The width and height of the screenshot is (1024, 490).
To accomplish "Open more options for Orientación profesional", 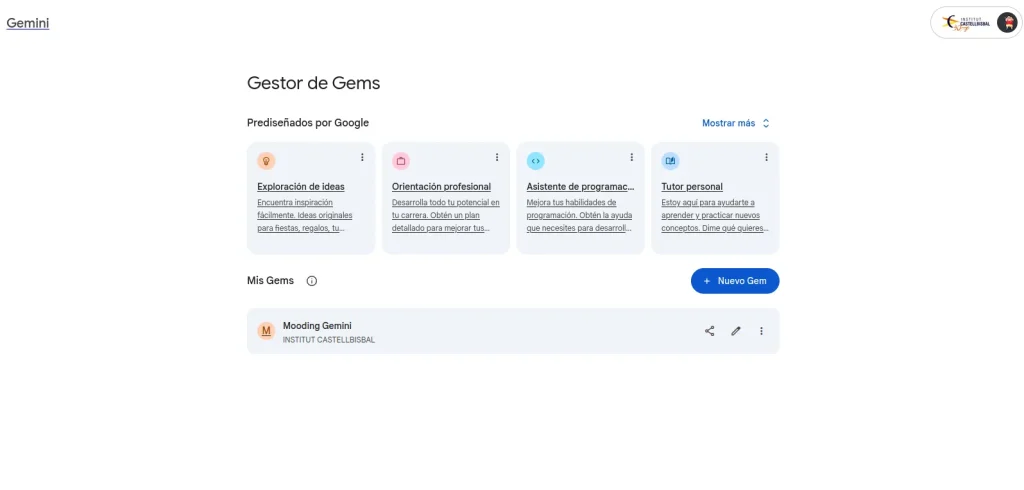I will pyautogui.click(x=497, y=157).
